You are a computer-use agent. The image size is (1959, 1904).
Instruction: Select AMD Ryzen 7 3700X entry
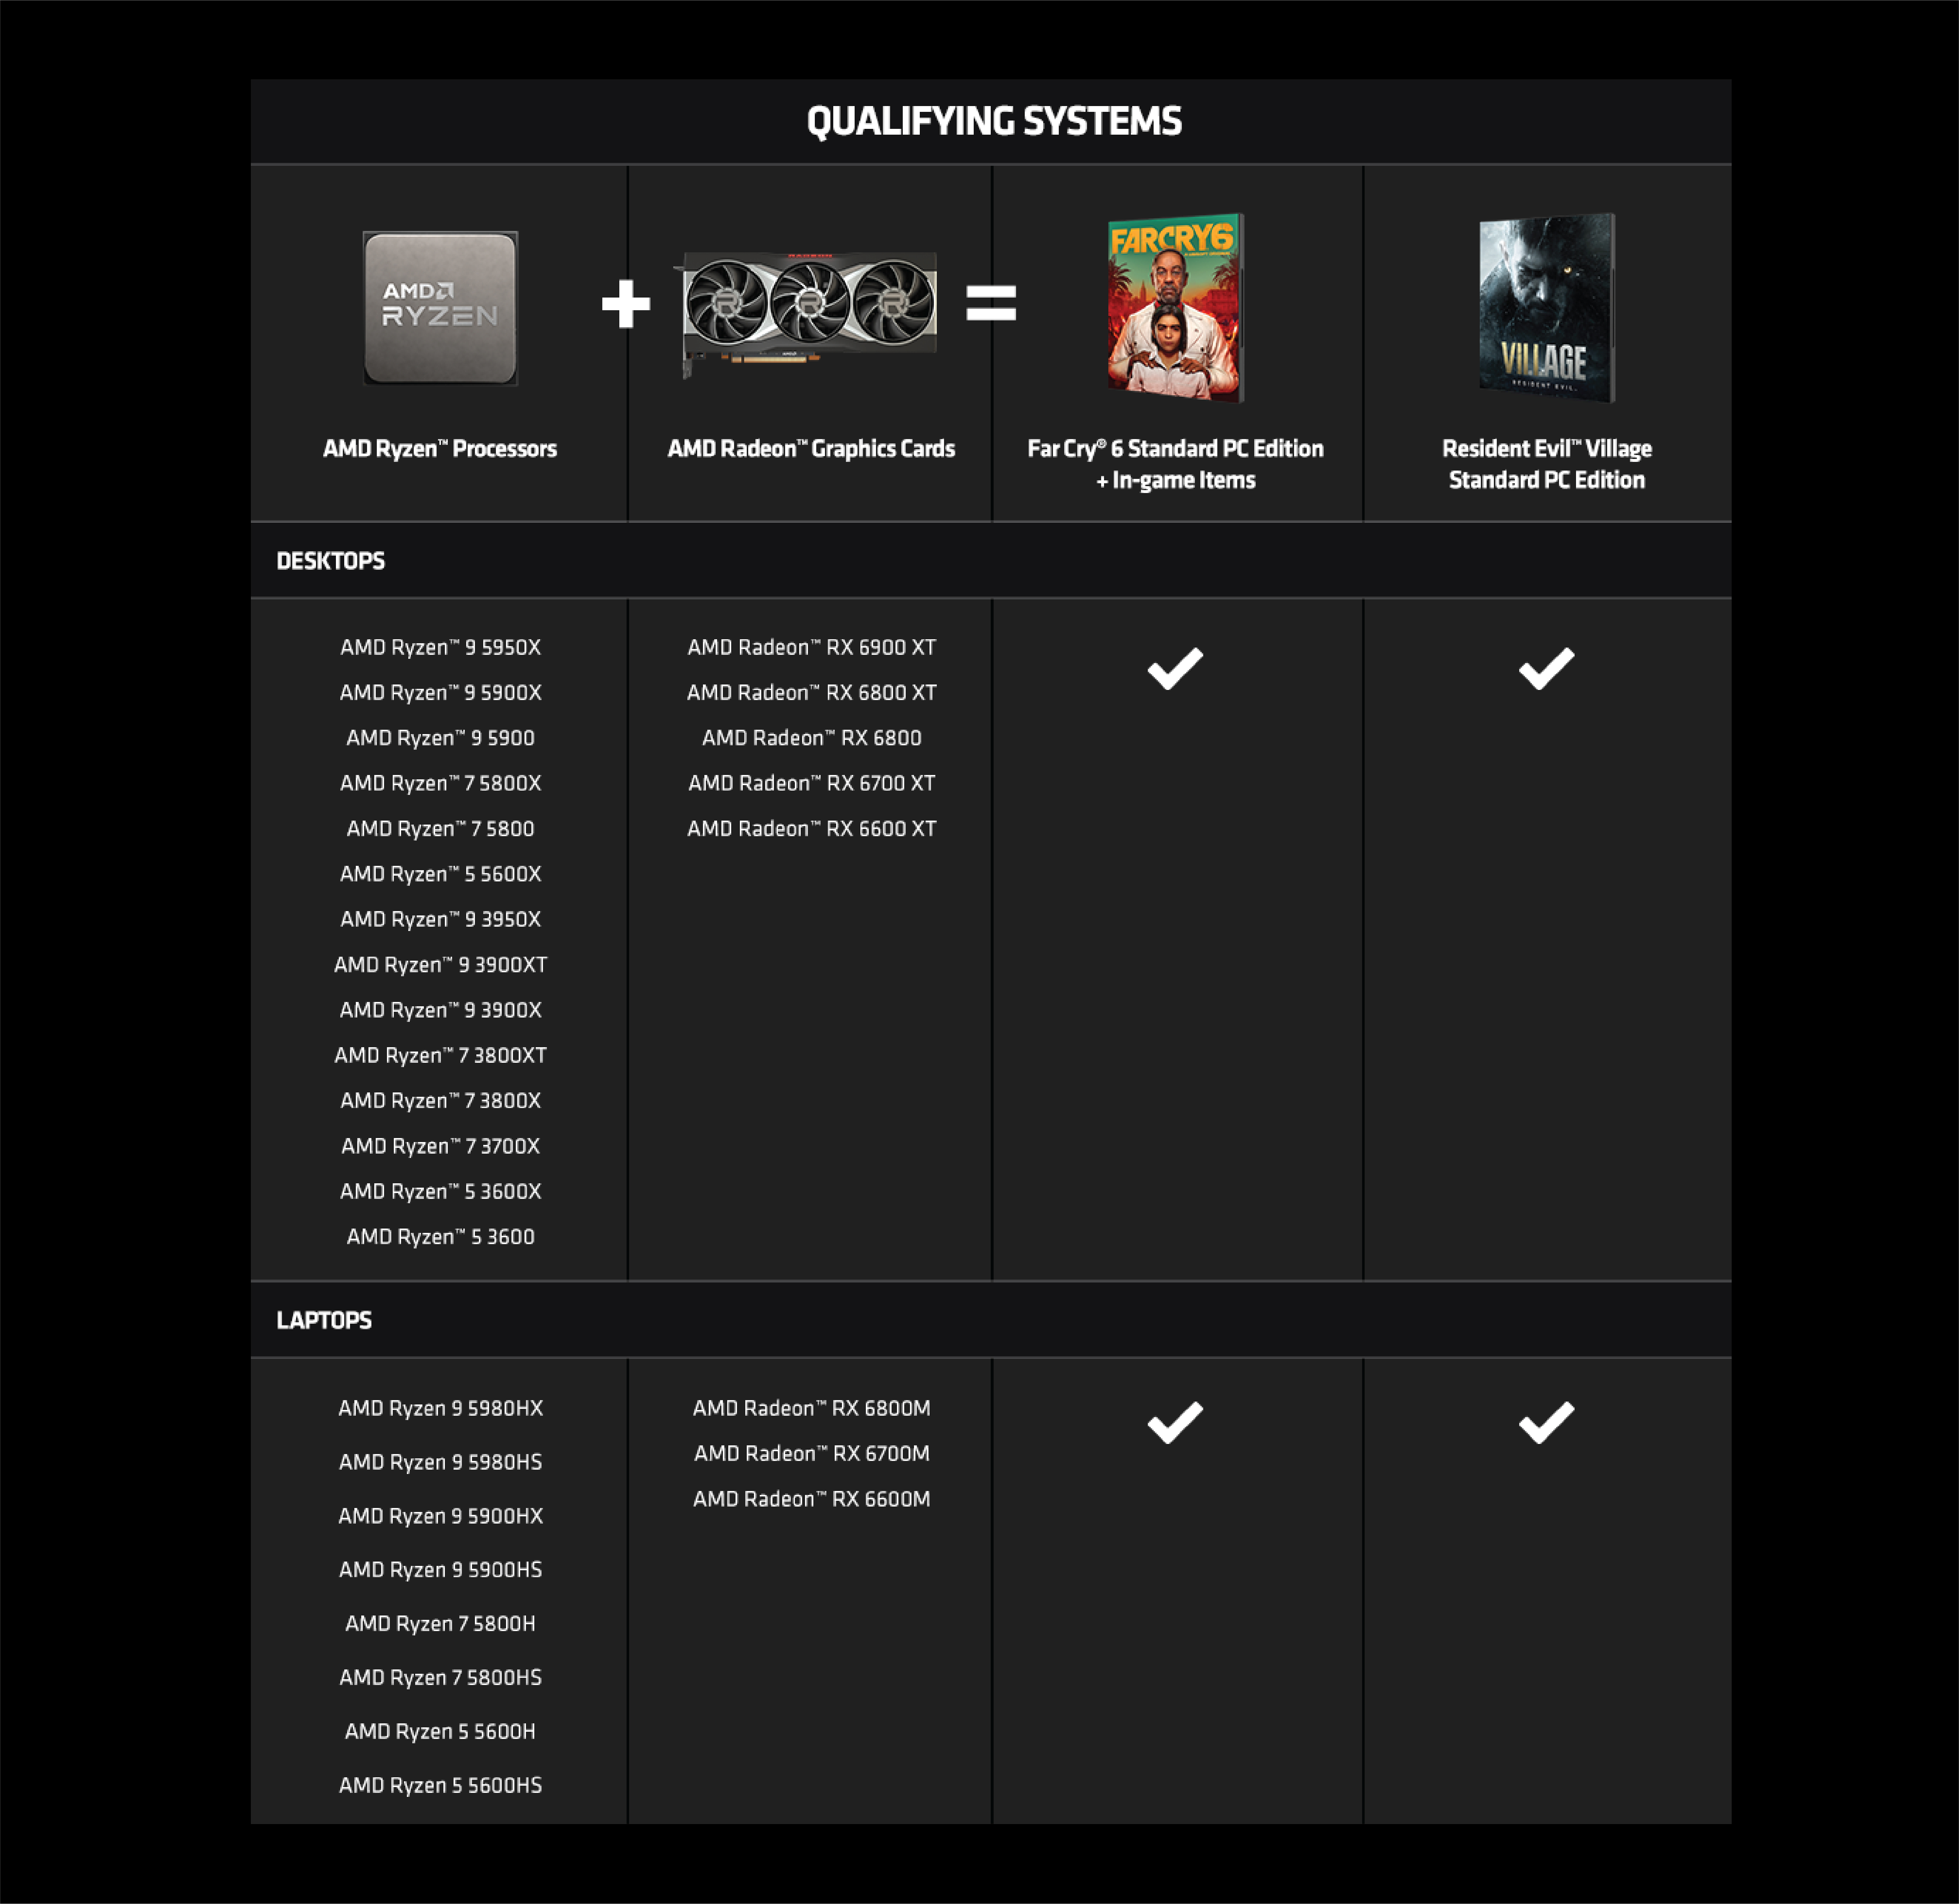click(x=440, y=1146)
